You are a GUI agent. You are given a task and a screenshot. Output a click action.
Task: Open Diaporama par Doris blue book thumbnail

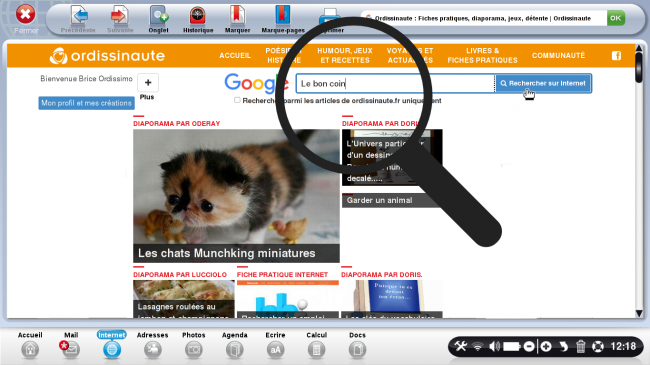coord(392,299)
